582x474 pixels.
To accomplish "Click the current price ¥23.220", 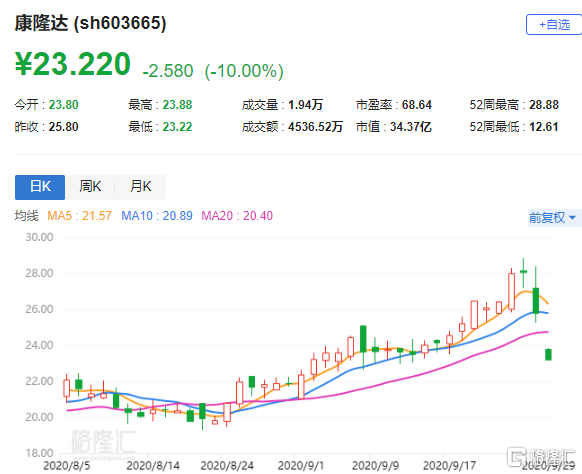I will coord(73,64).
